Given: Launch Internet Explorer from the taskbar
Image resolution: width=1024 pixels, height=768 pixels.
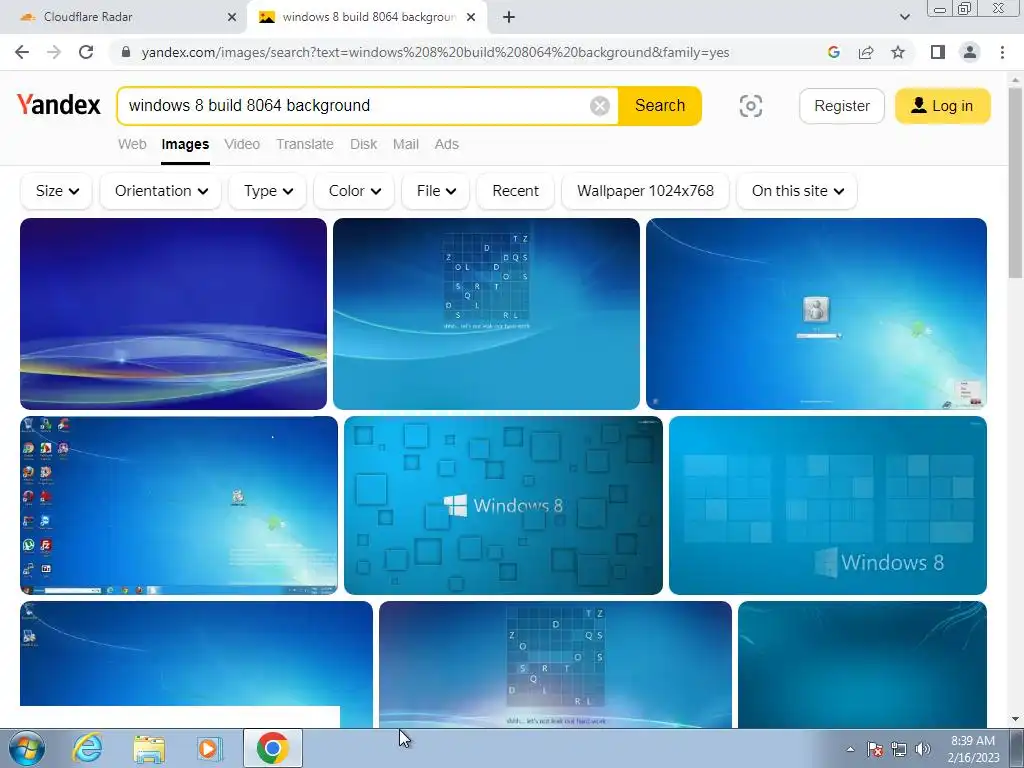Looking at the screenshot, I should click(88, 748).
